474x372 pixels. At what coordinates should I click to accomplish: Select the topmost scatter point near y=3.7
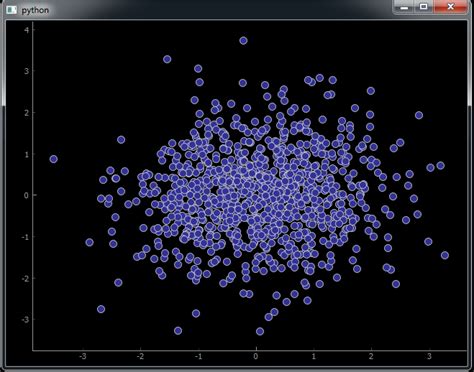click(243, 41)
